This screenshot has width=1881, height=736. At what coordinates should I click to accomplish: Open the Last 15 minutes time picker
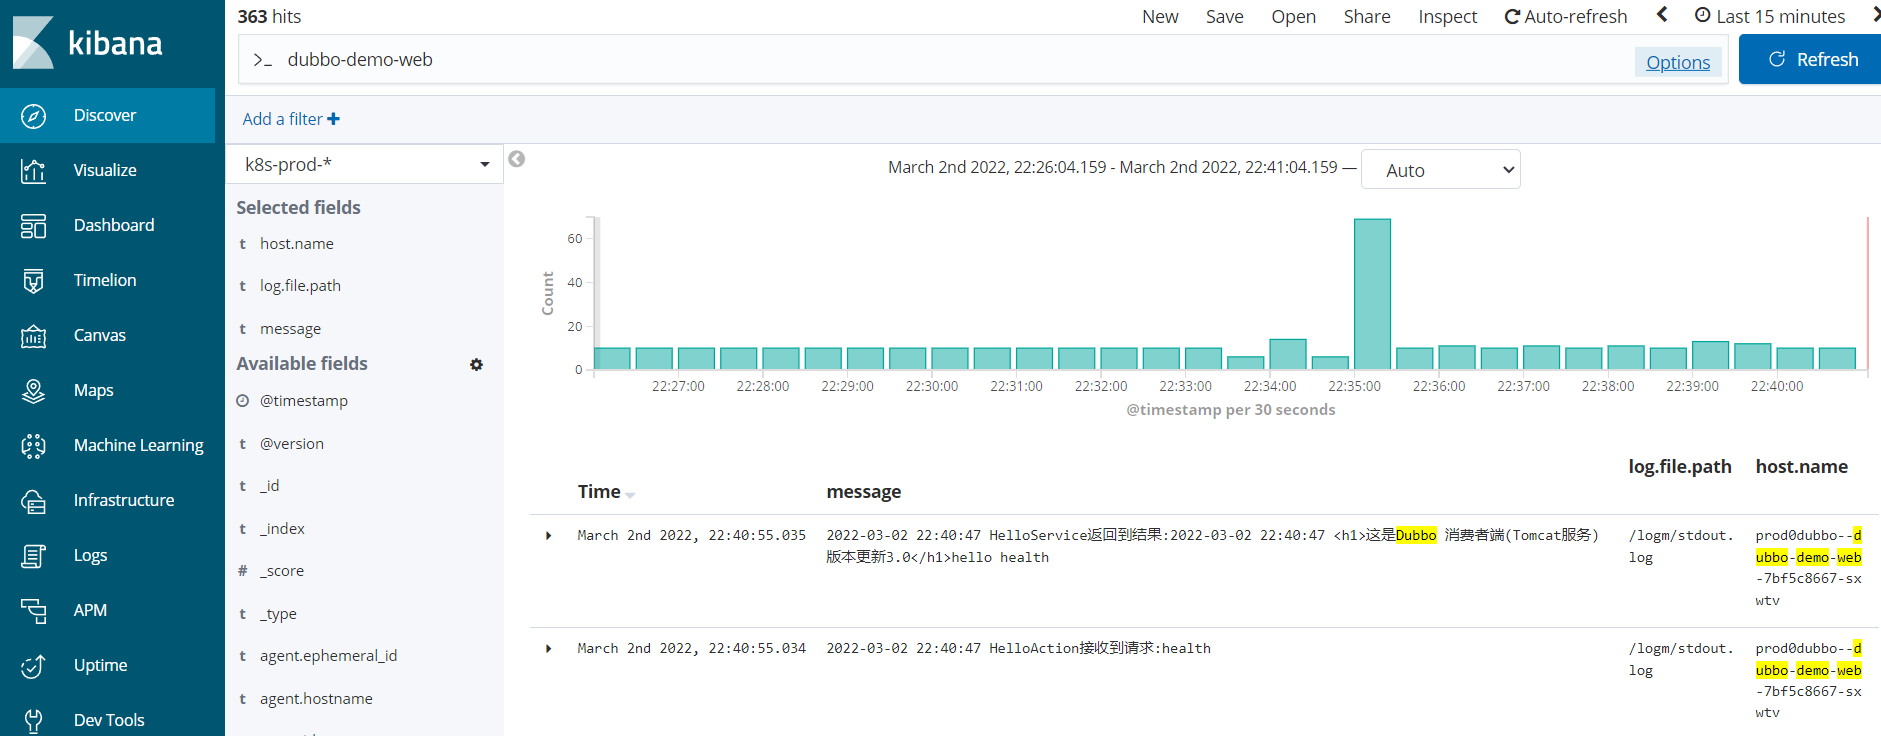point(1770,16)
